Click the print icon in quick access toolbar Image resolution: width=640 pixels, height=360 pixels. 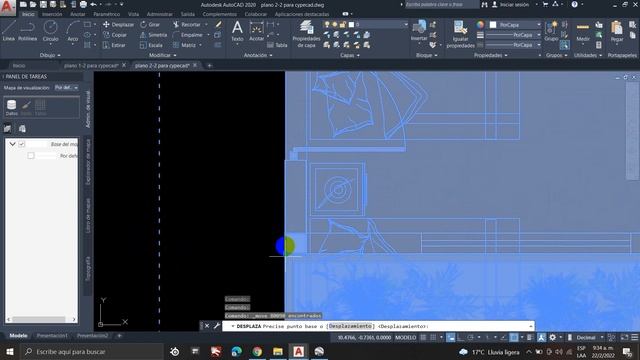(x=83, y=4)
